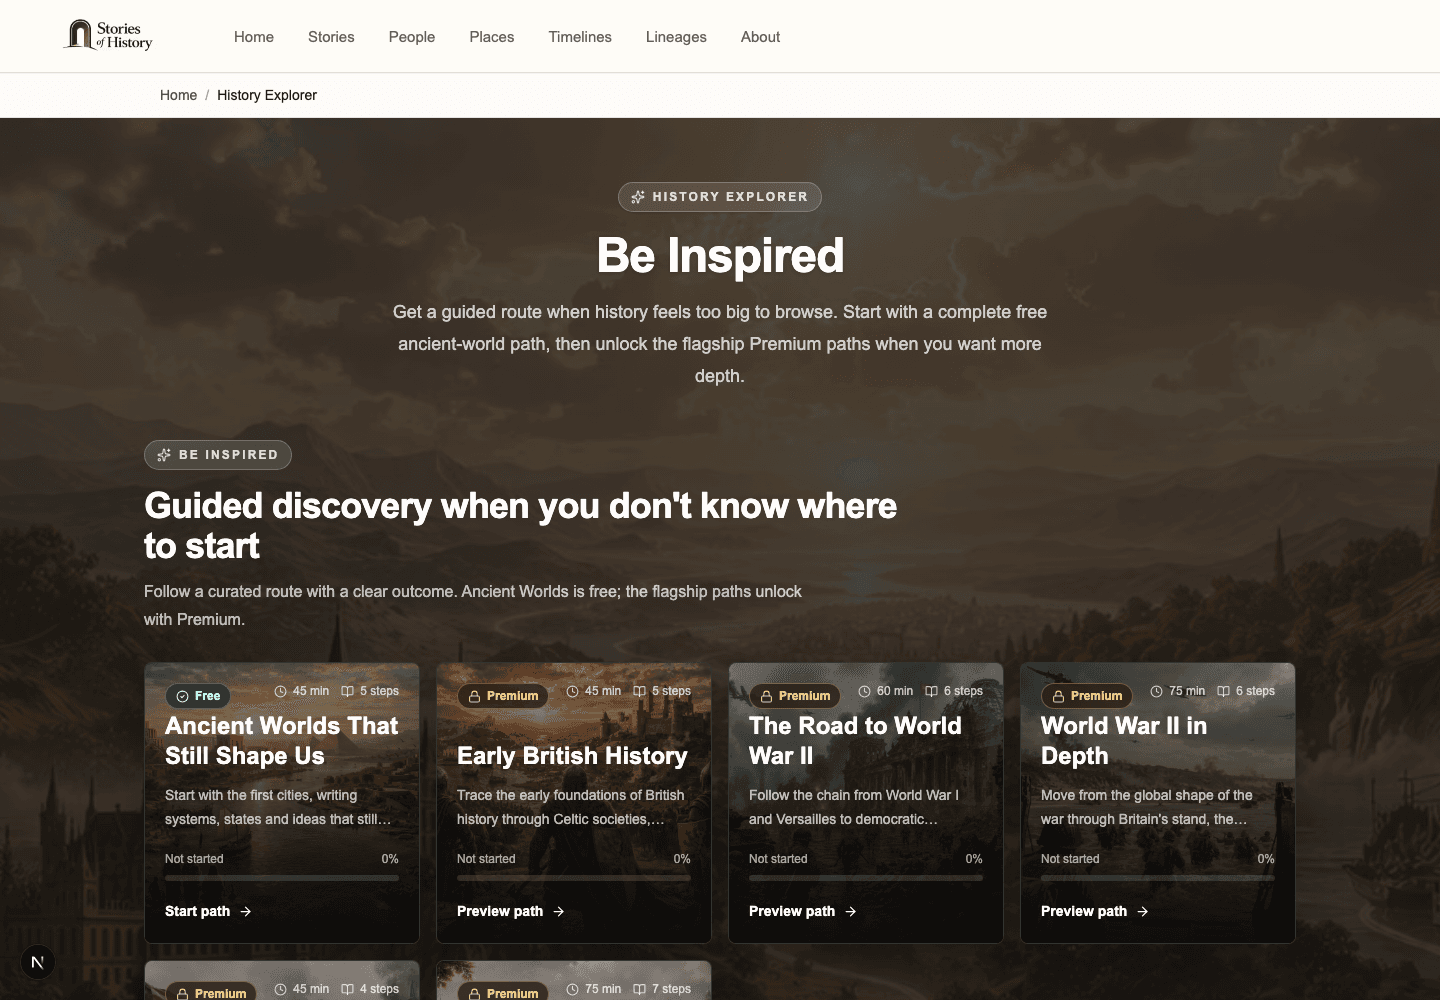Click 'Not started' on World War II in Depth card
Screen dimensions: 1440x1000
click(x=1070, y=859)
